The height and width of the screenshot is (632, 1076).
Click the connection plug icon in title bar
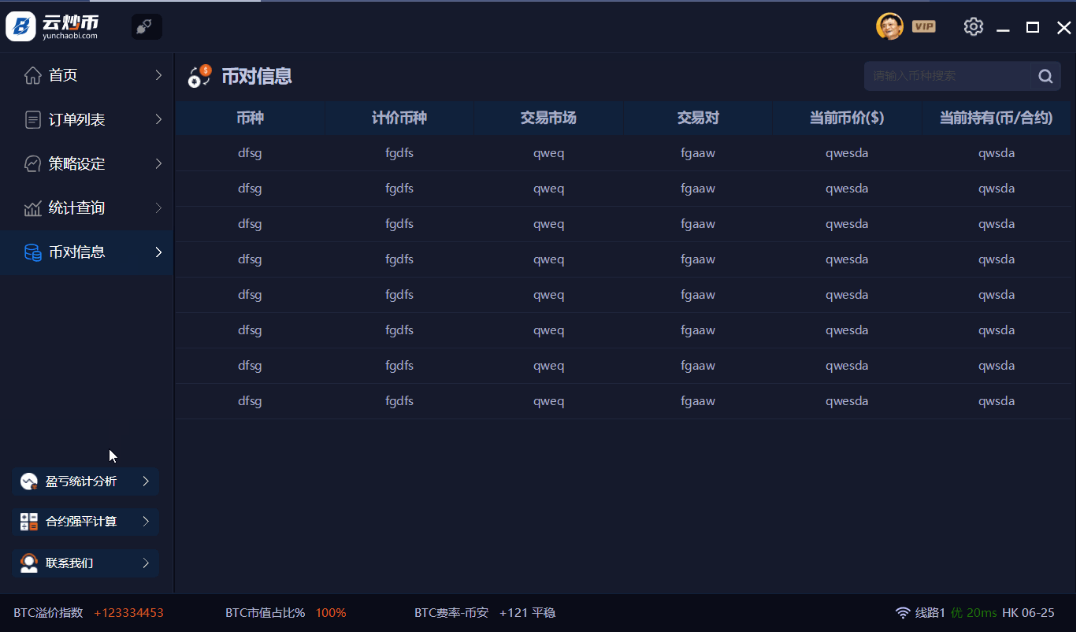point(146,26)
